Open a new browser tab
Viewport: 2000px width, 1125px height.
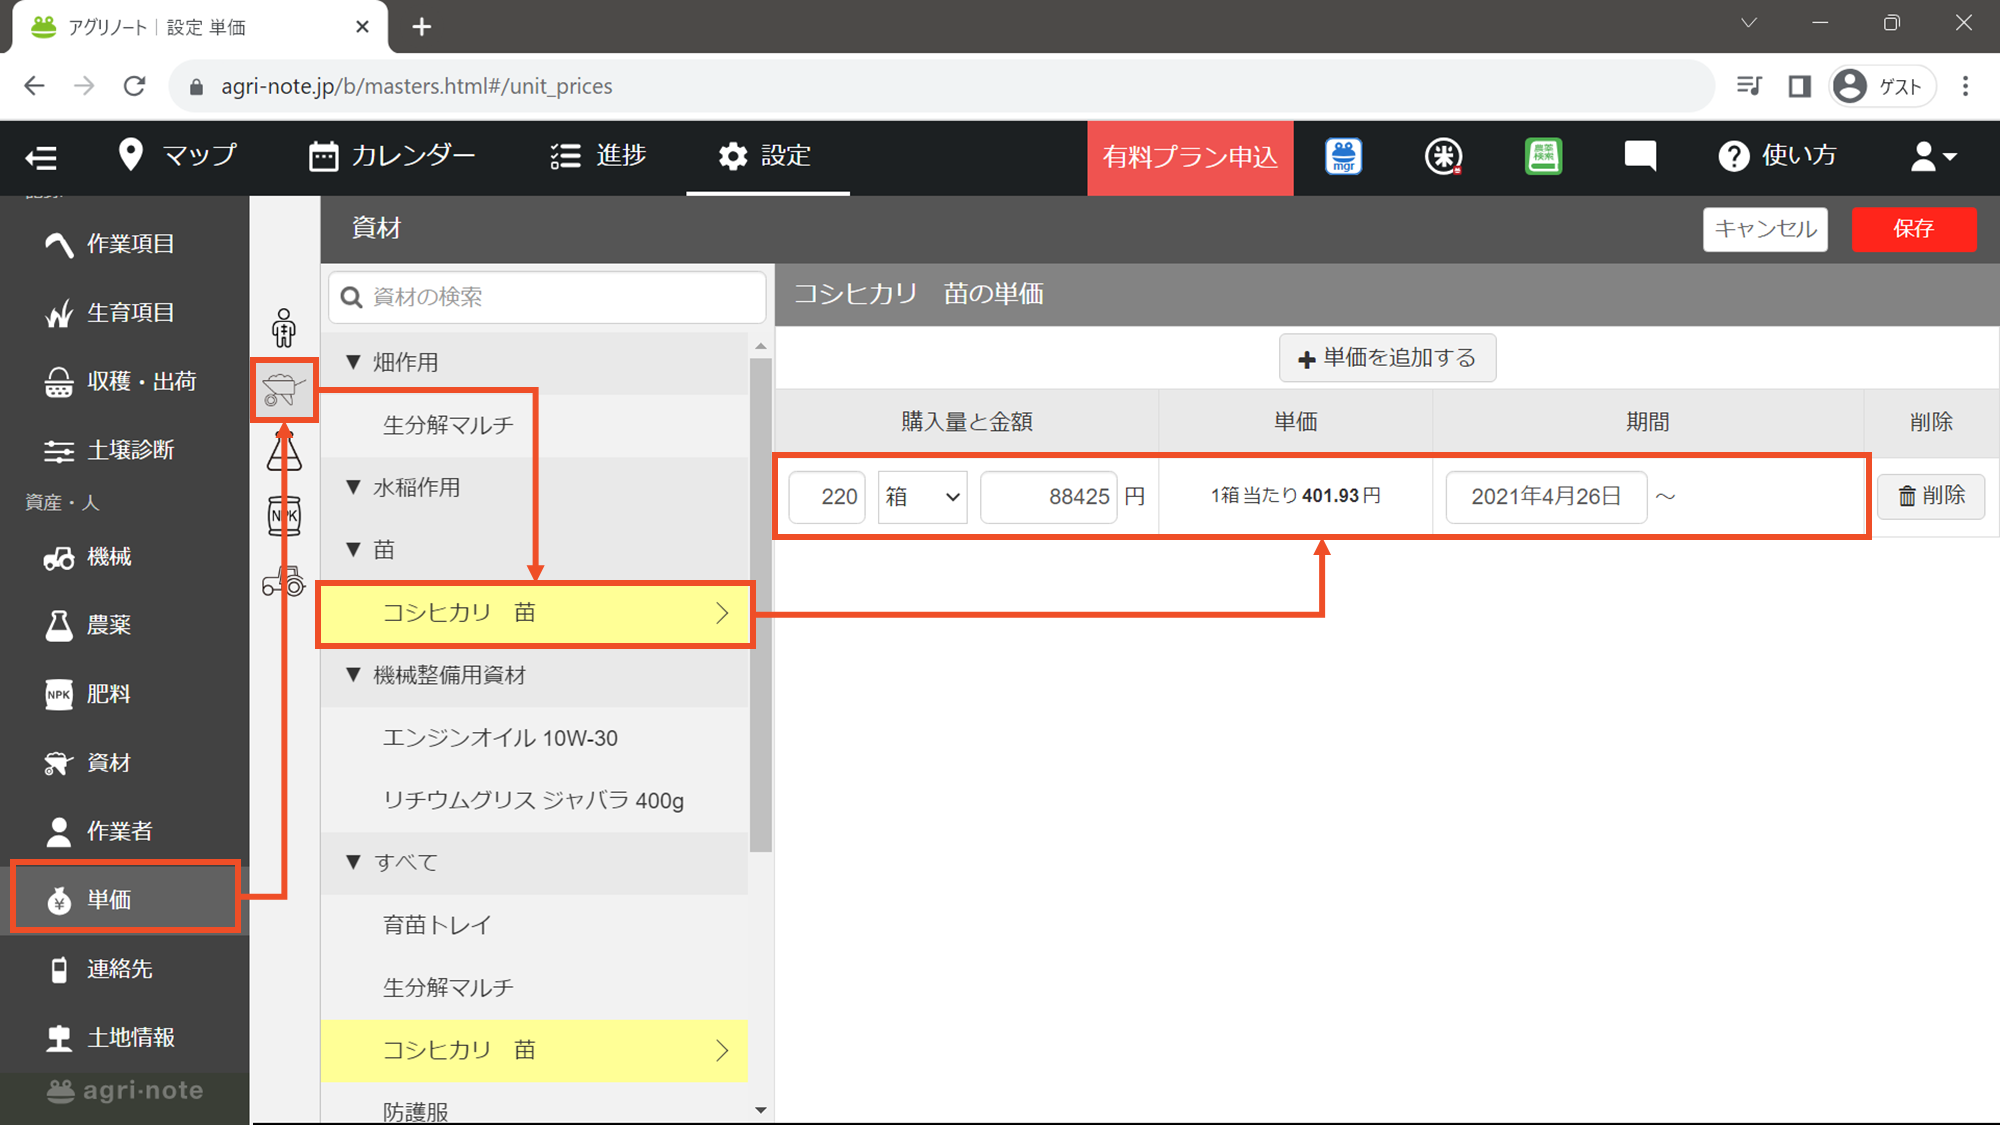(x=422, y=27)
